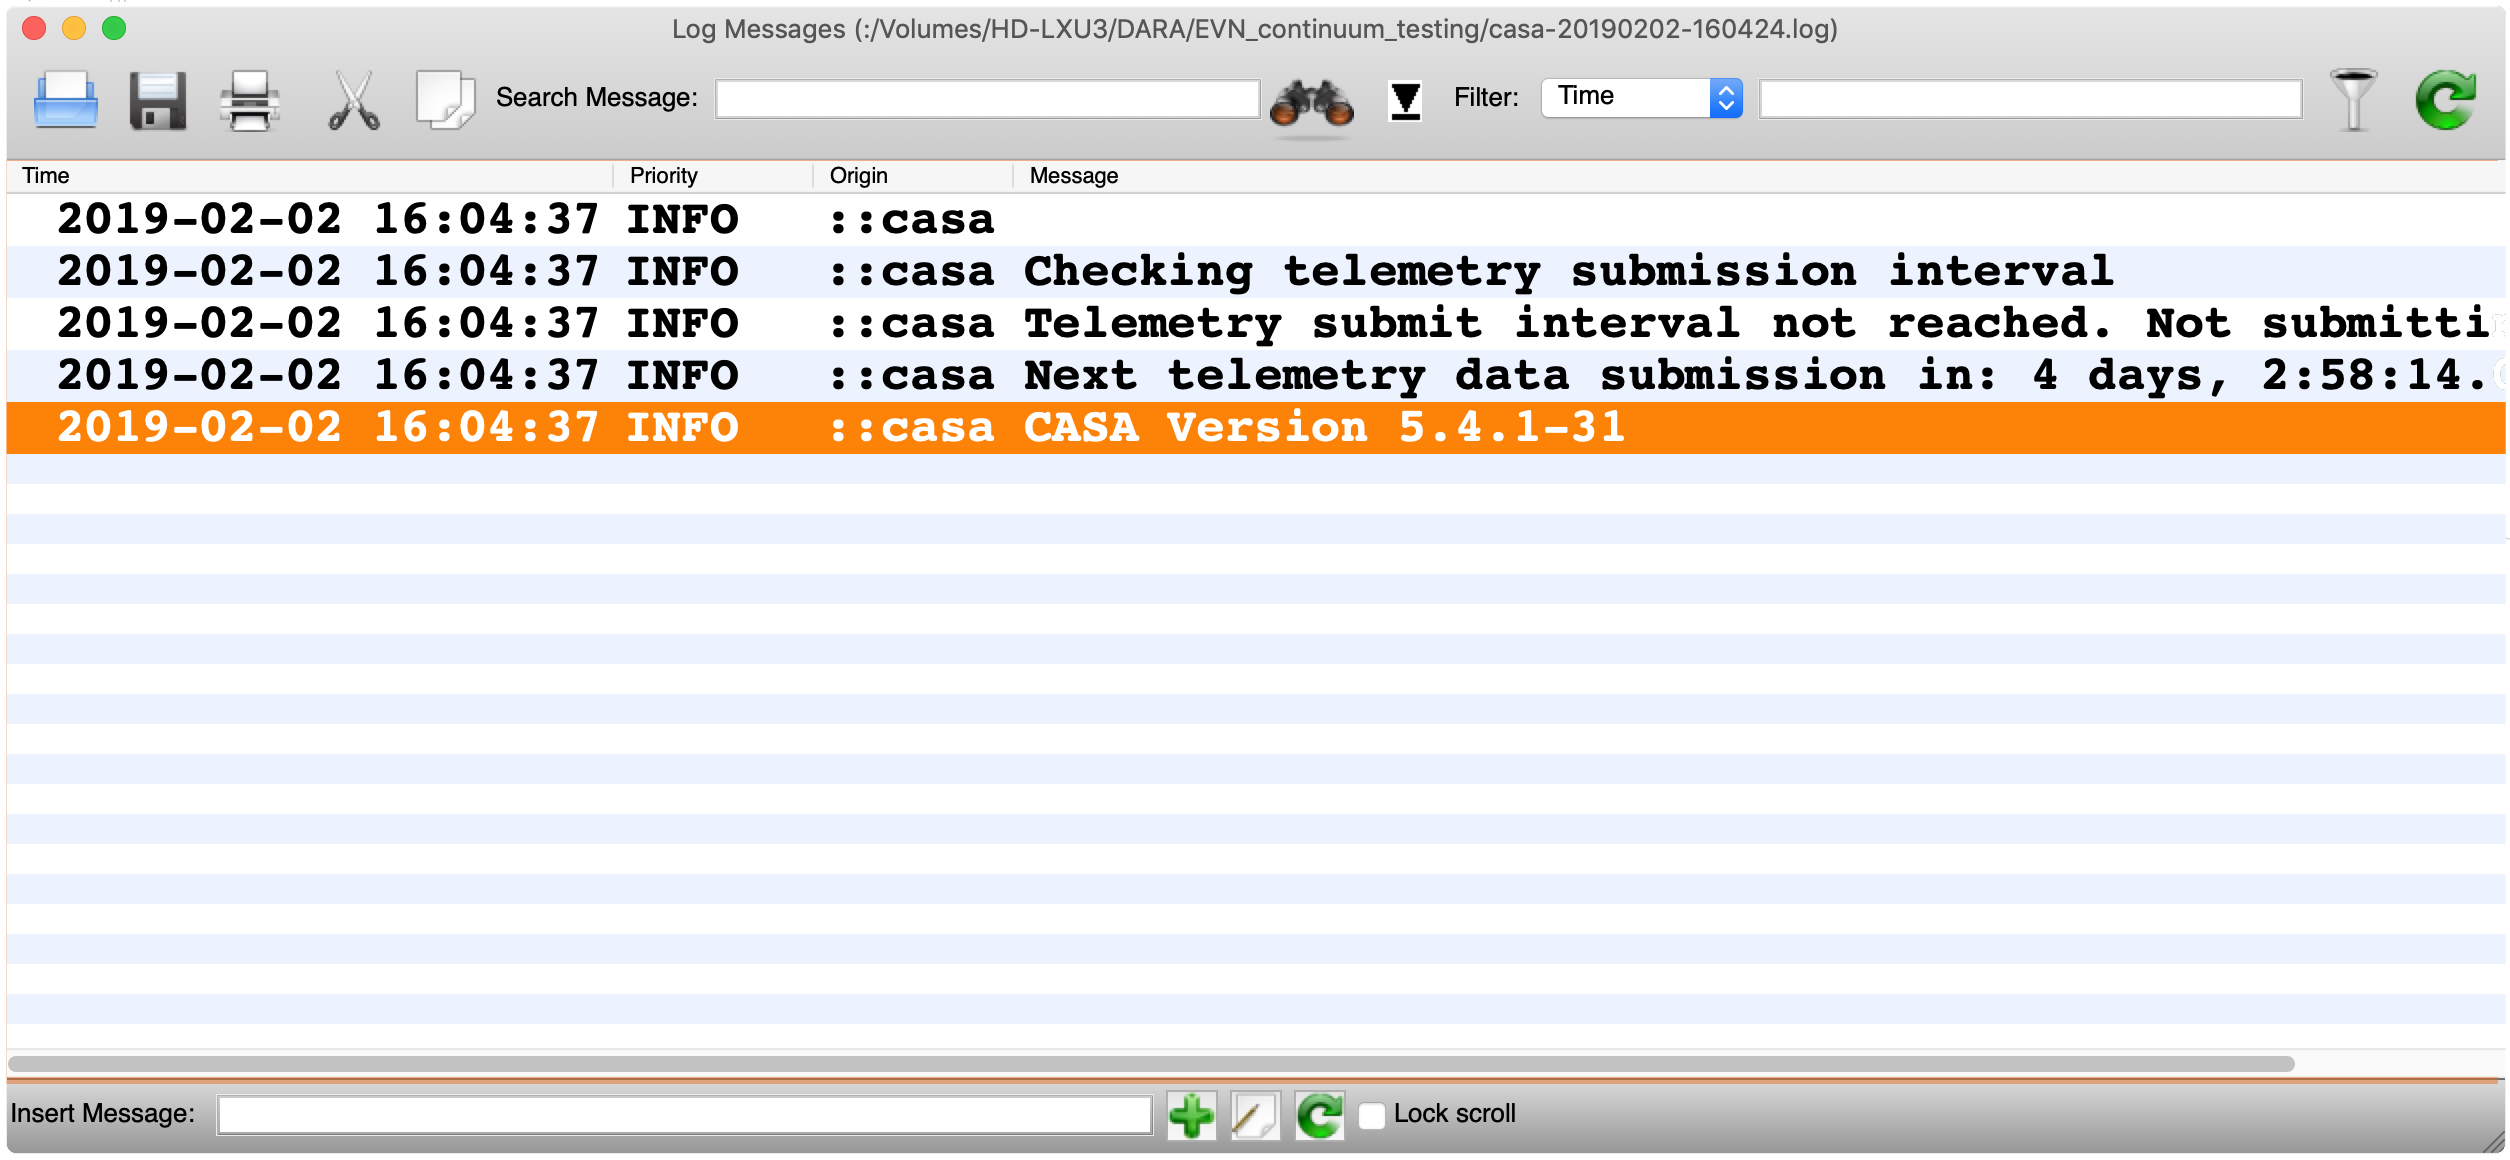Close the Log Messages window with the red button

(x=34, y=28)
